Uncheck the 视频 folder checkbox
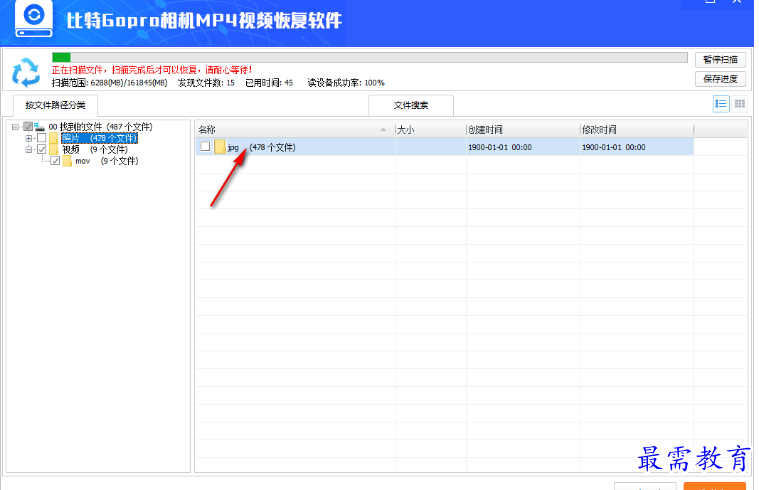This screenshot has height=490, width=759. (42, 150)
